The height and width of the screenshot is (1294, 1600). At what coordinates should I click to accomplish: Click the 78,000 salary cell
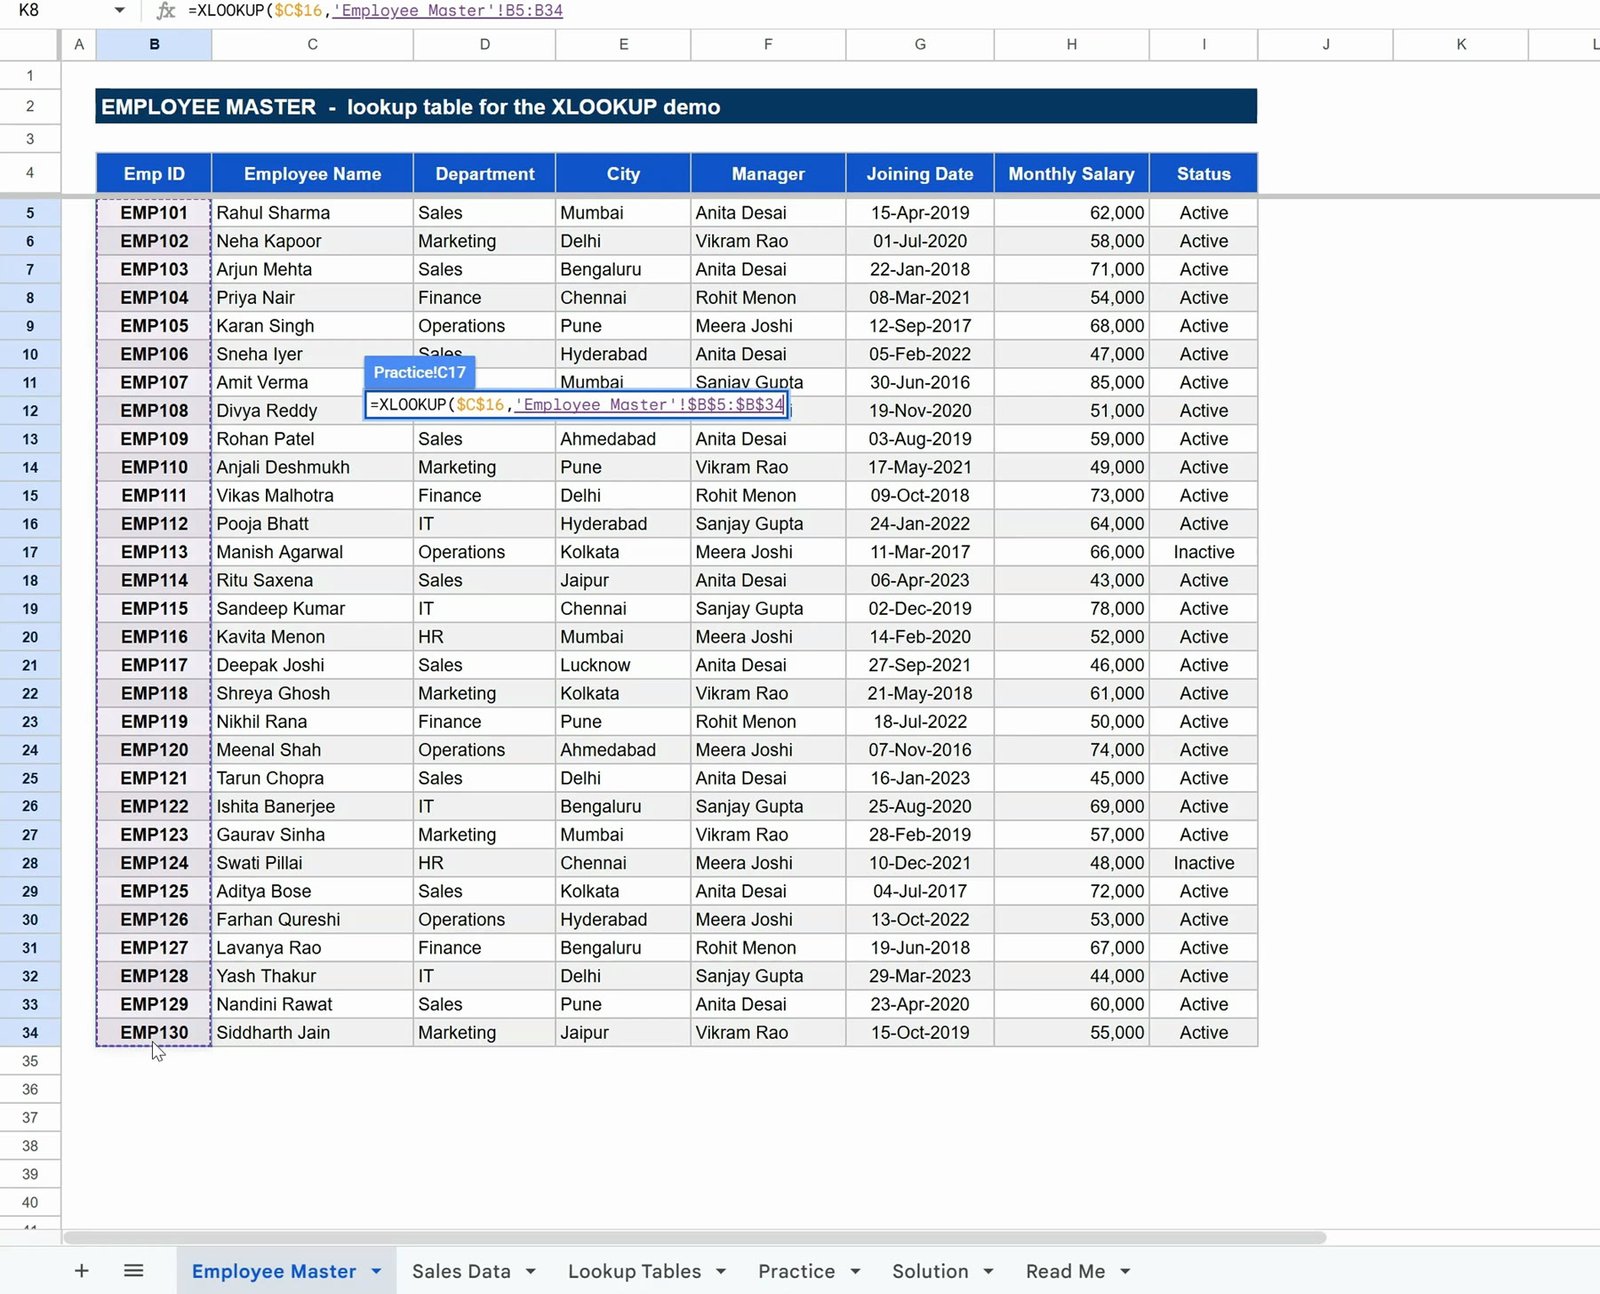1071,609
